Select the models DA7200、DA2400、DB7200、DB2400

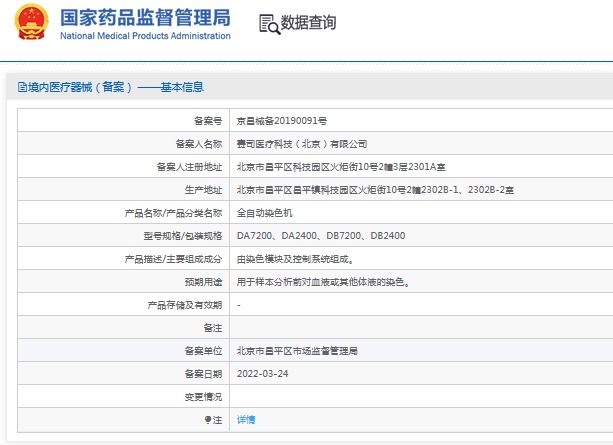[321, 236]
